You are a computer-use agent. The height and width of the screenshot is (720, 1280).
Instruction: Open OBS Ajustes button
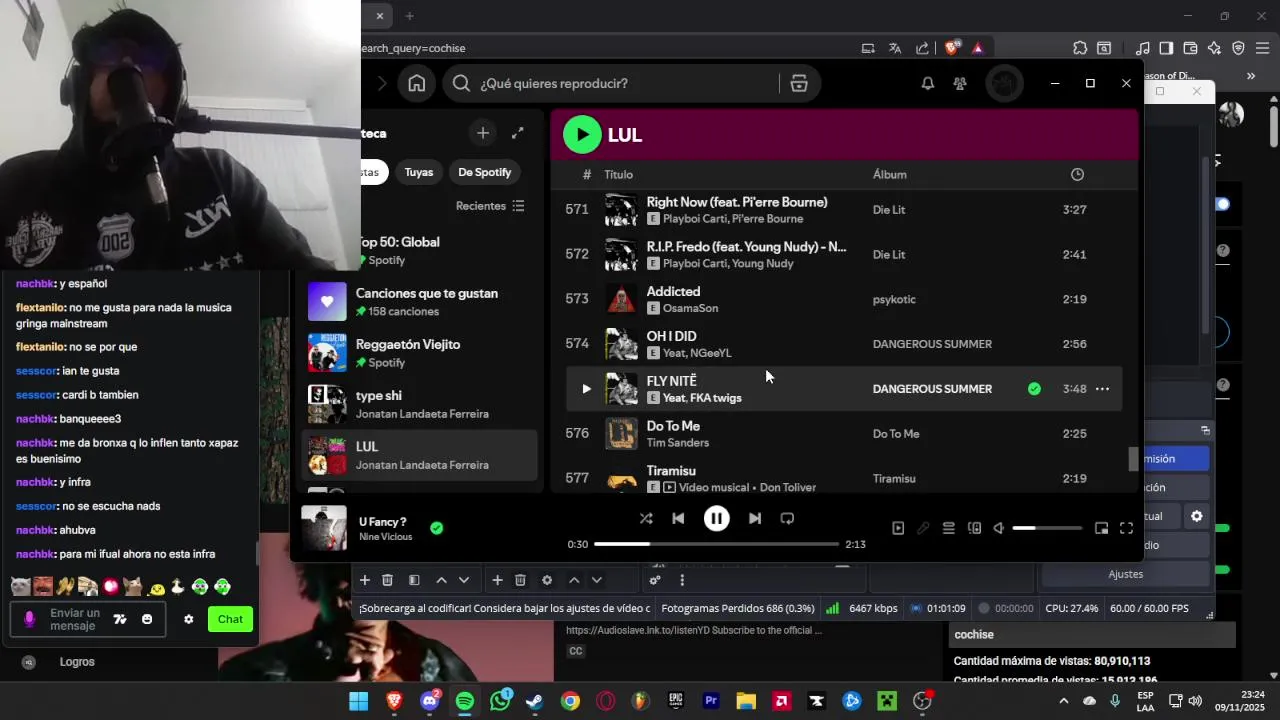(1125, 574)
